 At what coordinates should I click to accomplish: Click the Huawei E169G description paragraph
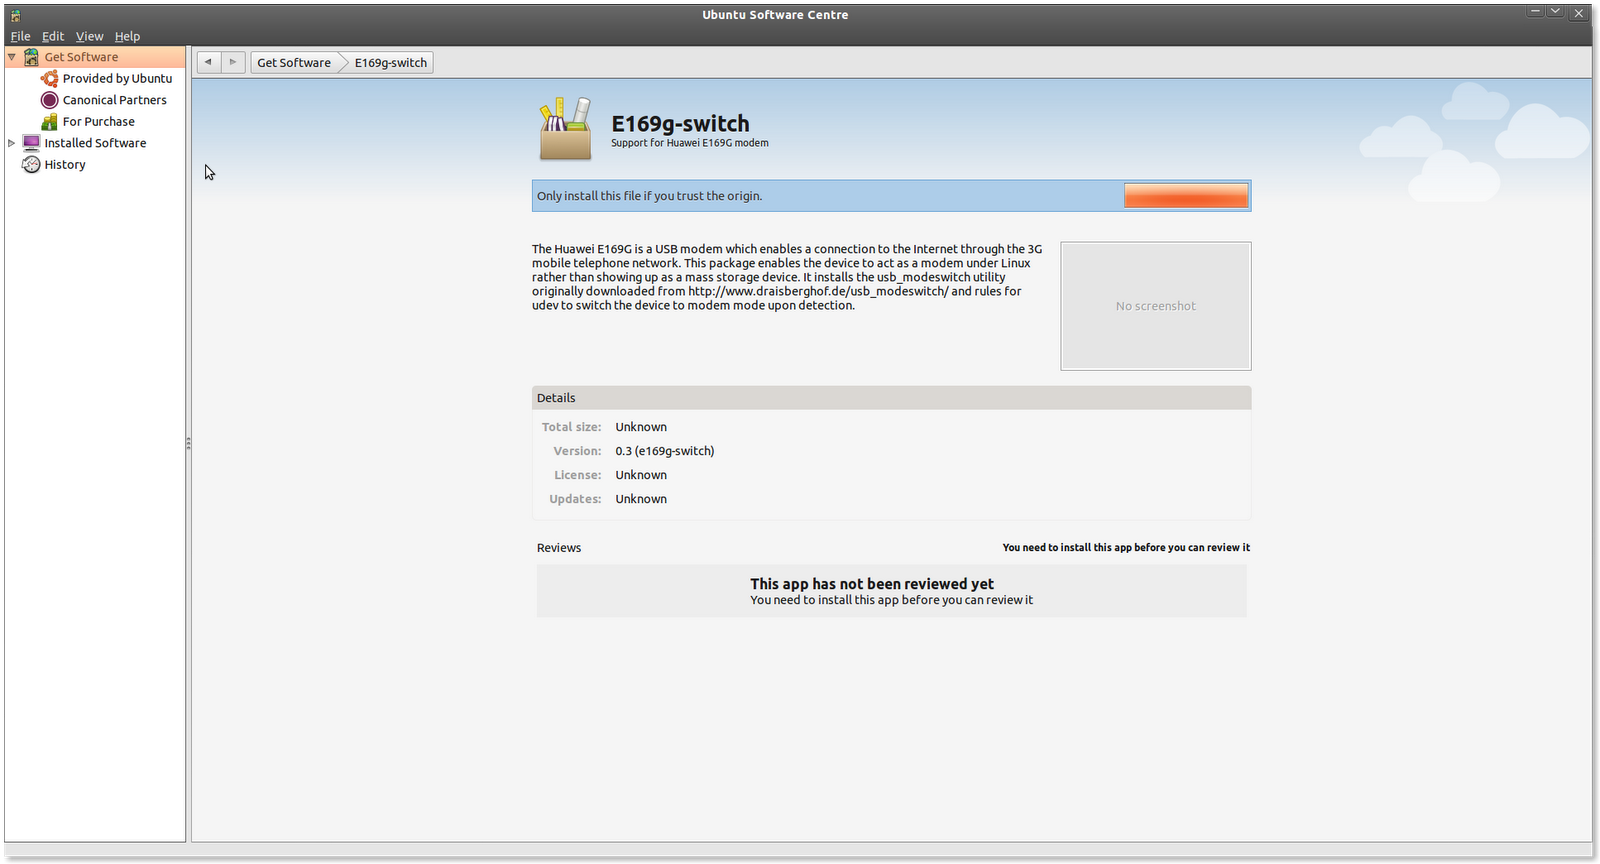point(787,277)
